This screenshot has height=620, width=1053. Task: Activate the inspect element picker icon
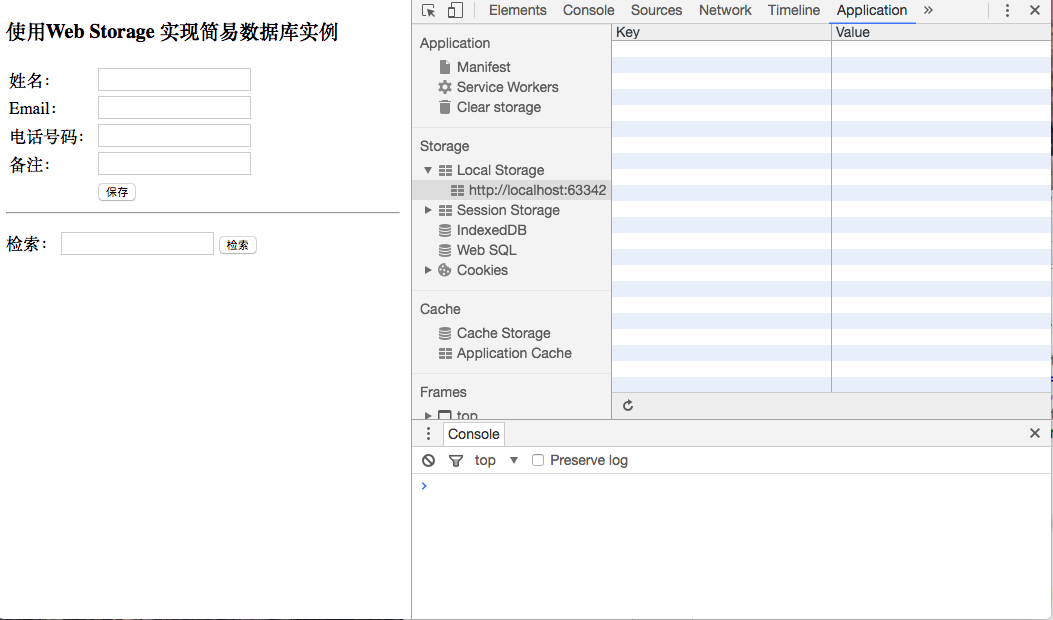click(428, 10)
